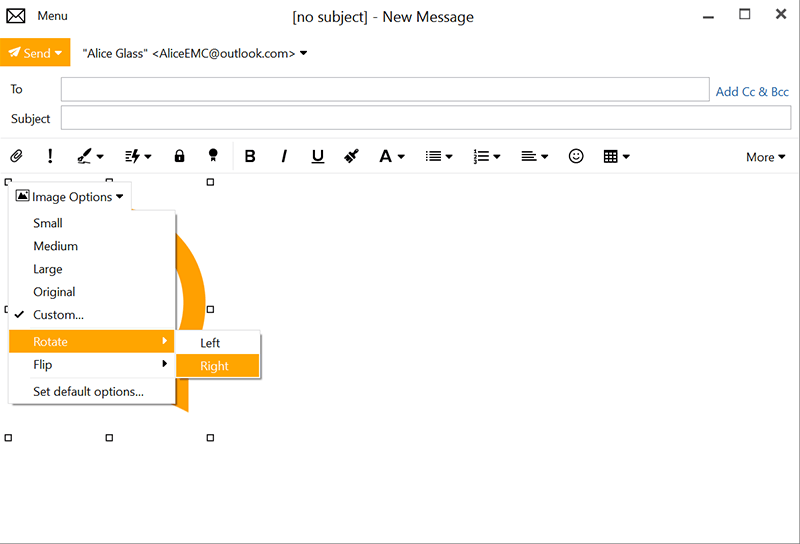
Task: Mark message high importance with exclamation icon
Action: [50, 156]
